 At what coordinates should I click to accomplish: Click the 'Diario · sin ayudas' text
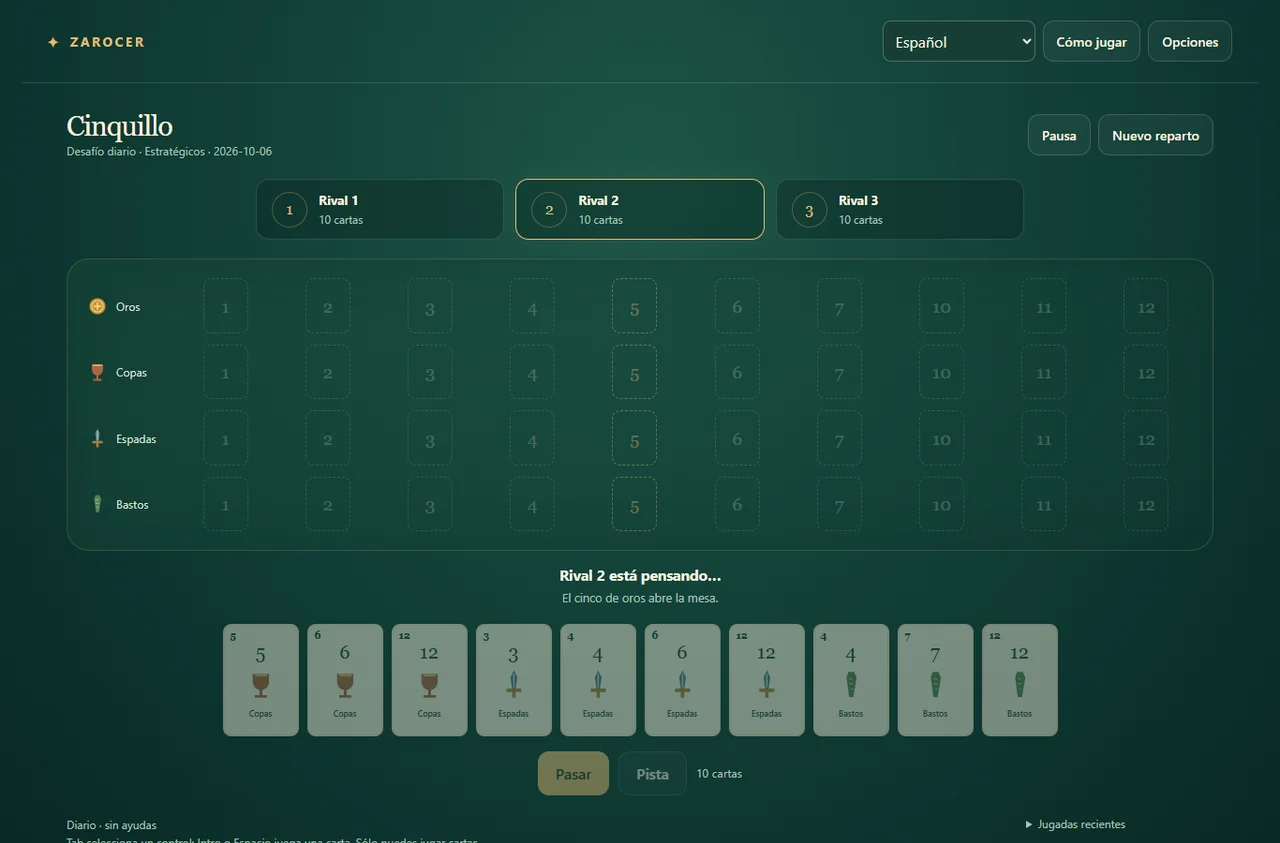pyautogui.click(x=112, y=825)
